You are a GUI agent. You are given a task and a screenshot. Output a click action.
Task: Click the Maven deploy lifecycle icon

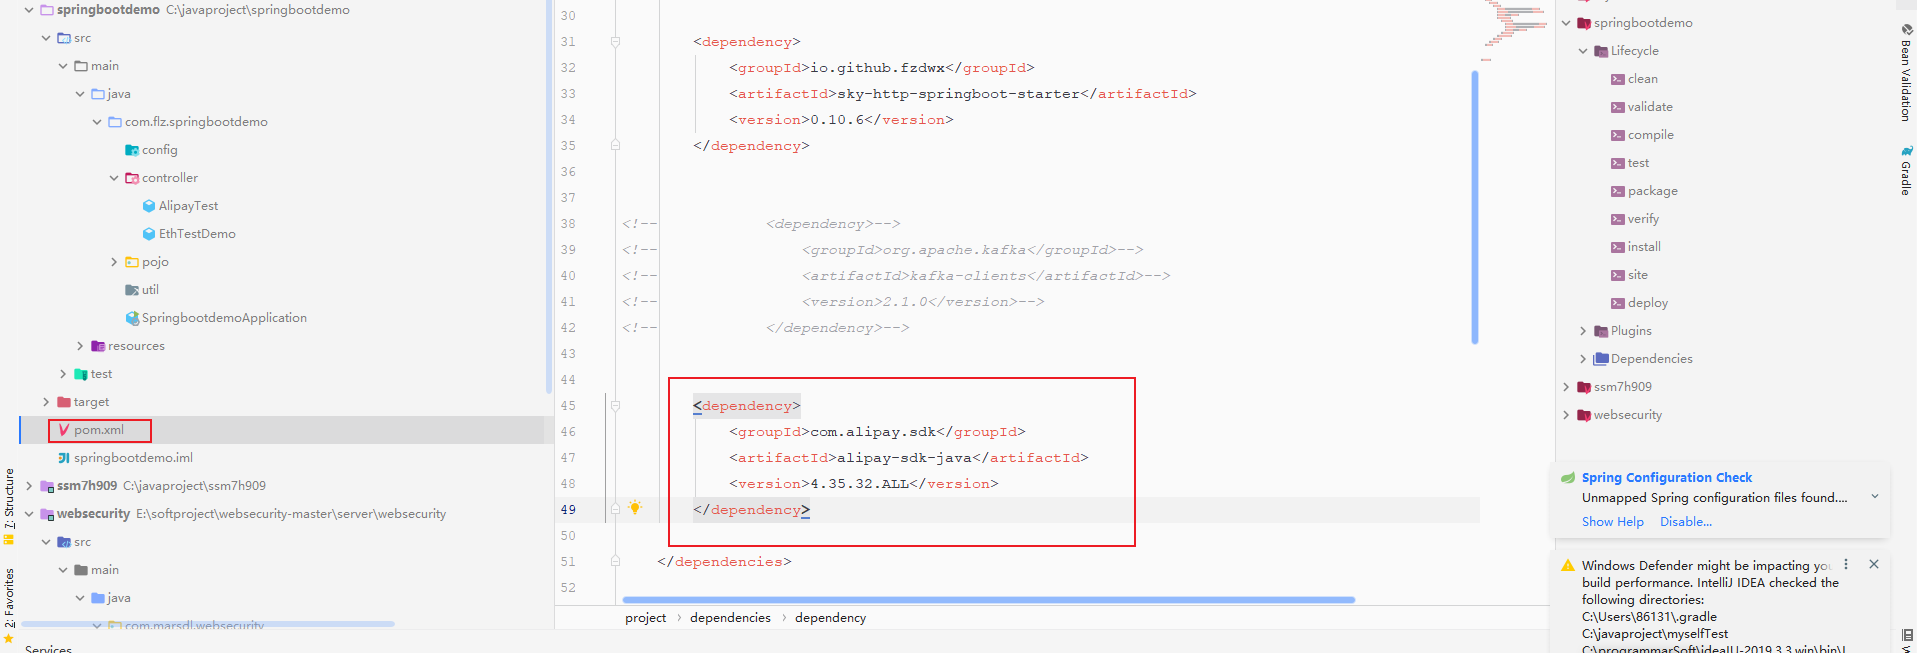[x=1617, y=303]
